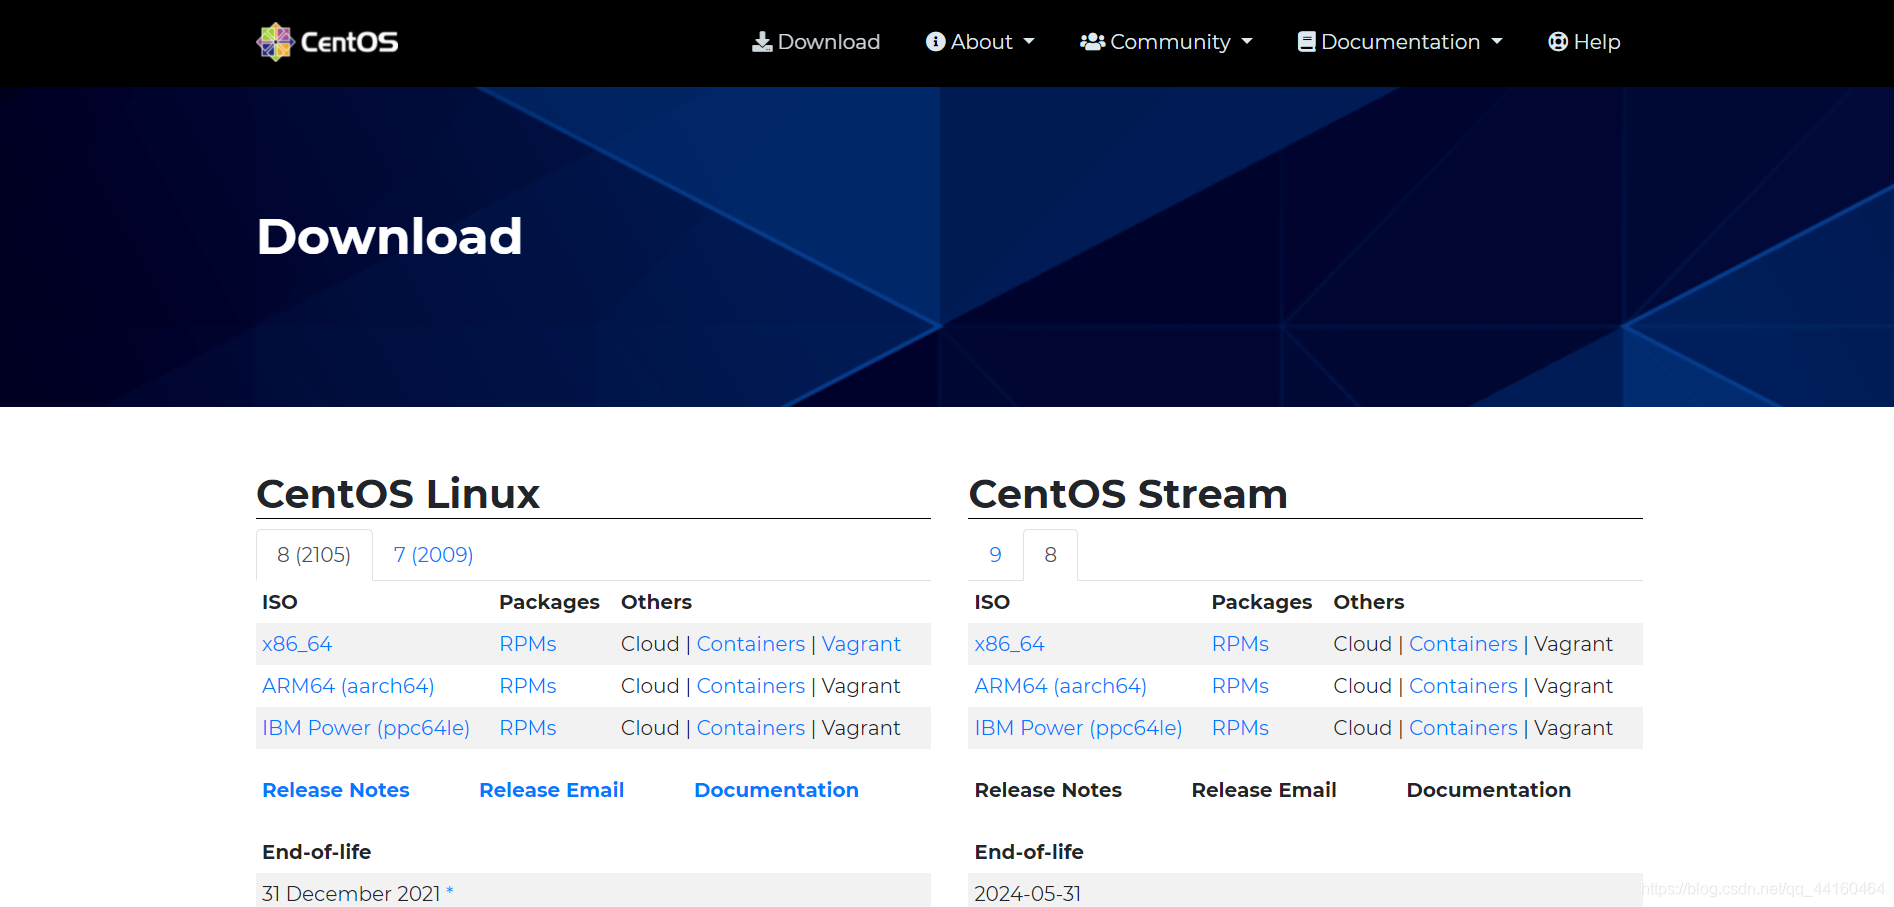Open CentOS Linux Release Email link
This screenshot has height=907, width=1894.
coord(552,790)
